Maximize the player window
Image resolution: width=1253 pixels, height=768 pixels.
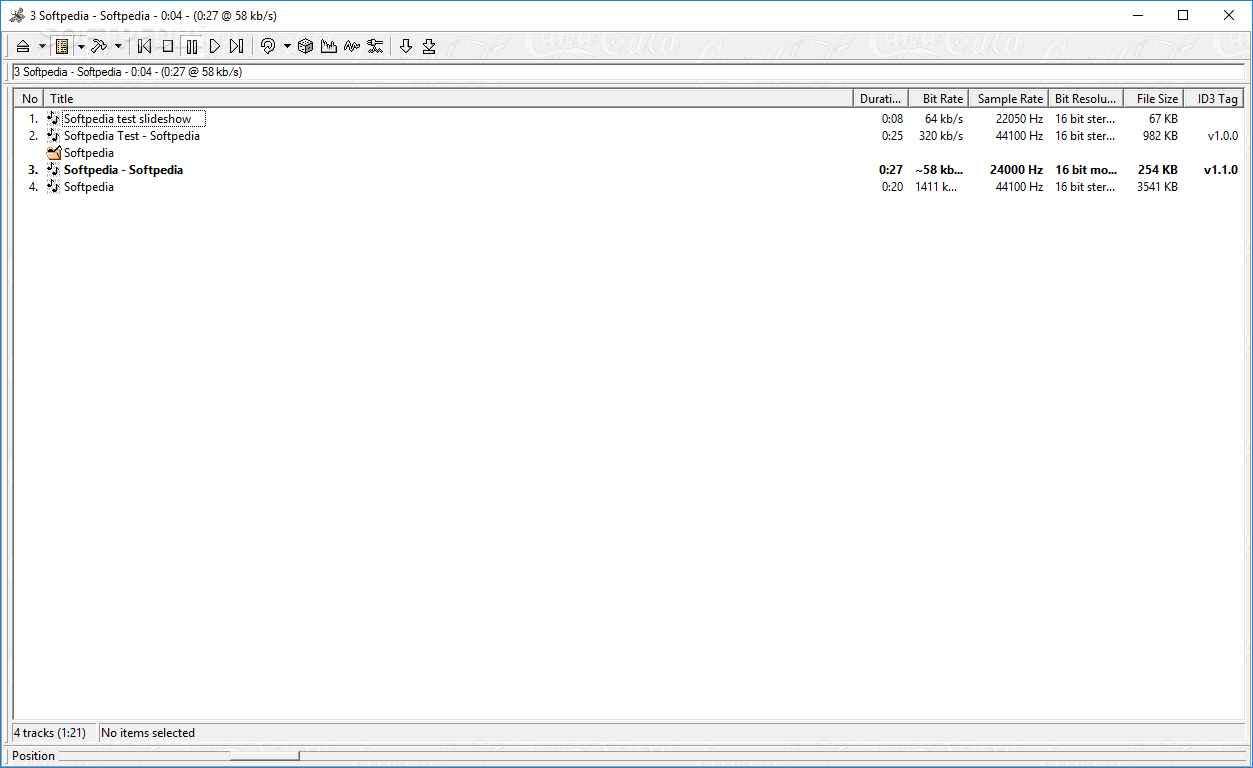click(x=1184, y=15)
